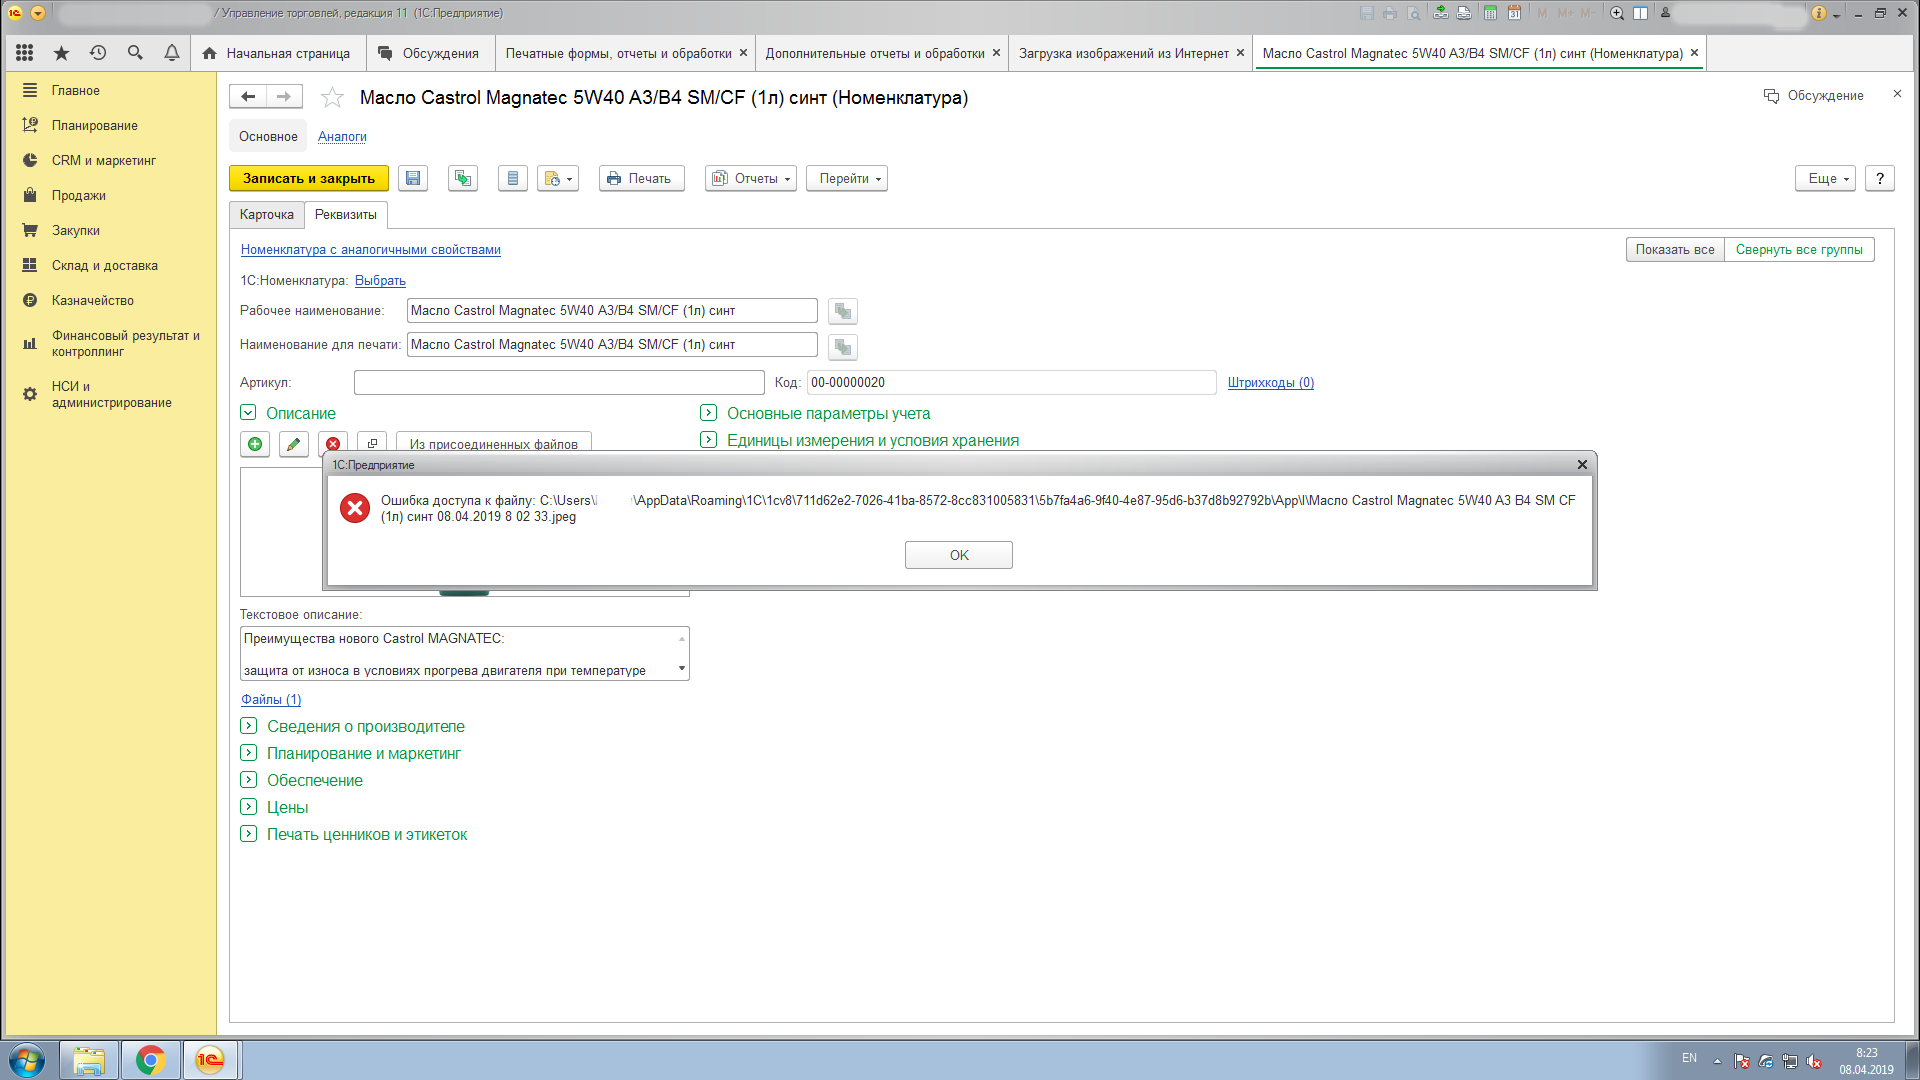Open the Продажи section in sidebar
This screenshot has height=1080, width=1920.
coord(79,195)
